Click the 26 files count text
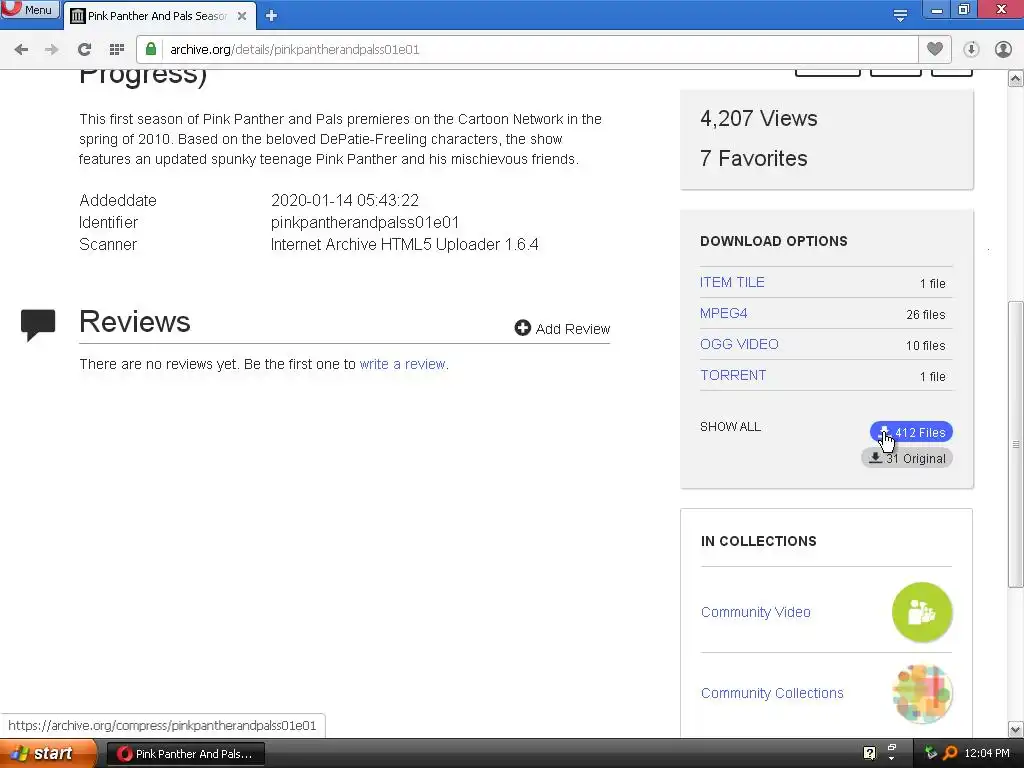The width and height of the screenshot is (1024, 768). [925, 315]
